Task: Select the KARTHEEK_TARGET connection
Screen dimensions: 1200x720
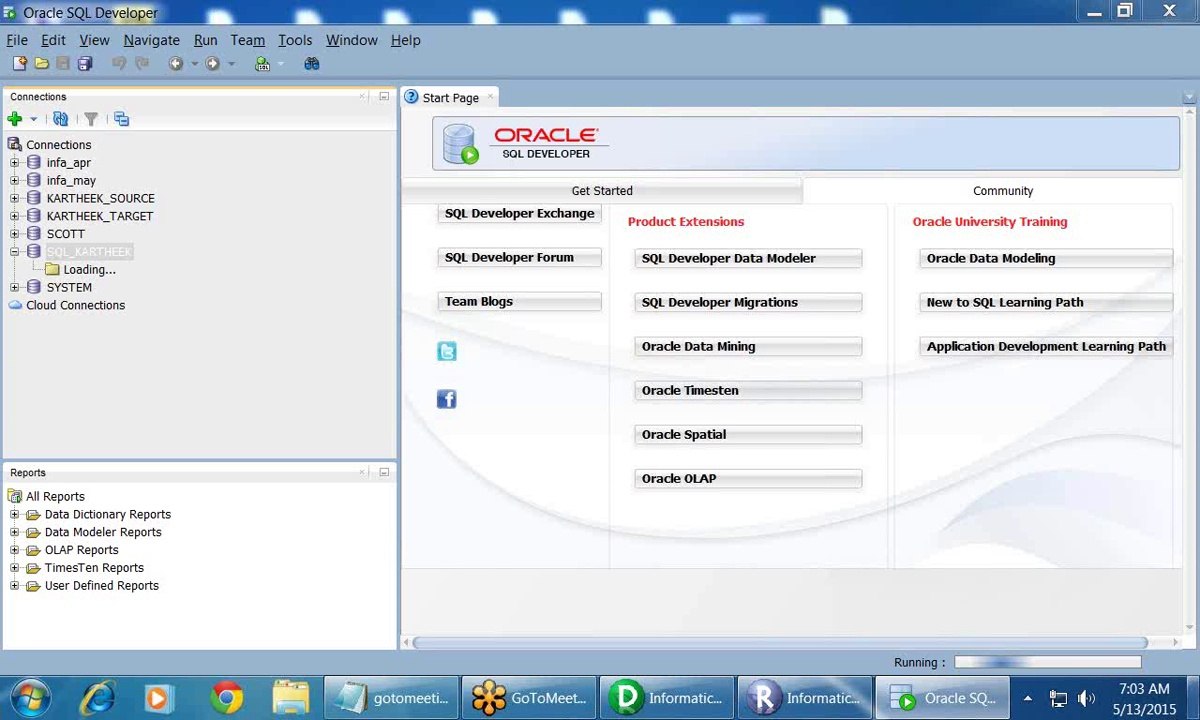Action: 99,216
